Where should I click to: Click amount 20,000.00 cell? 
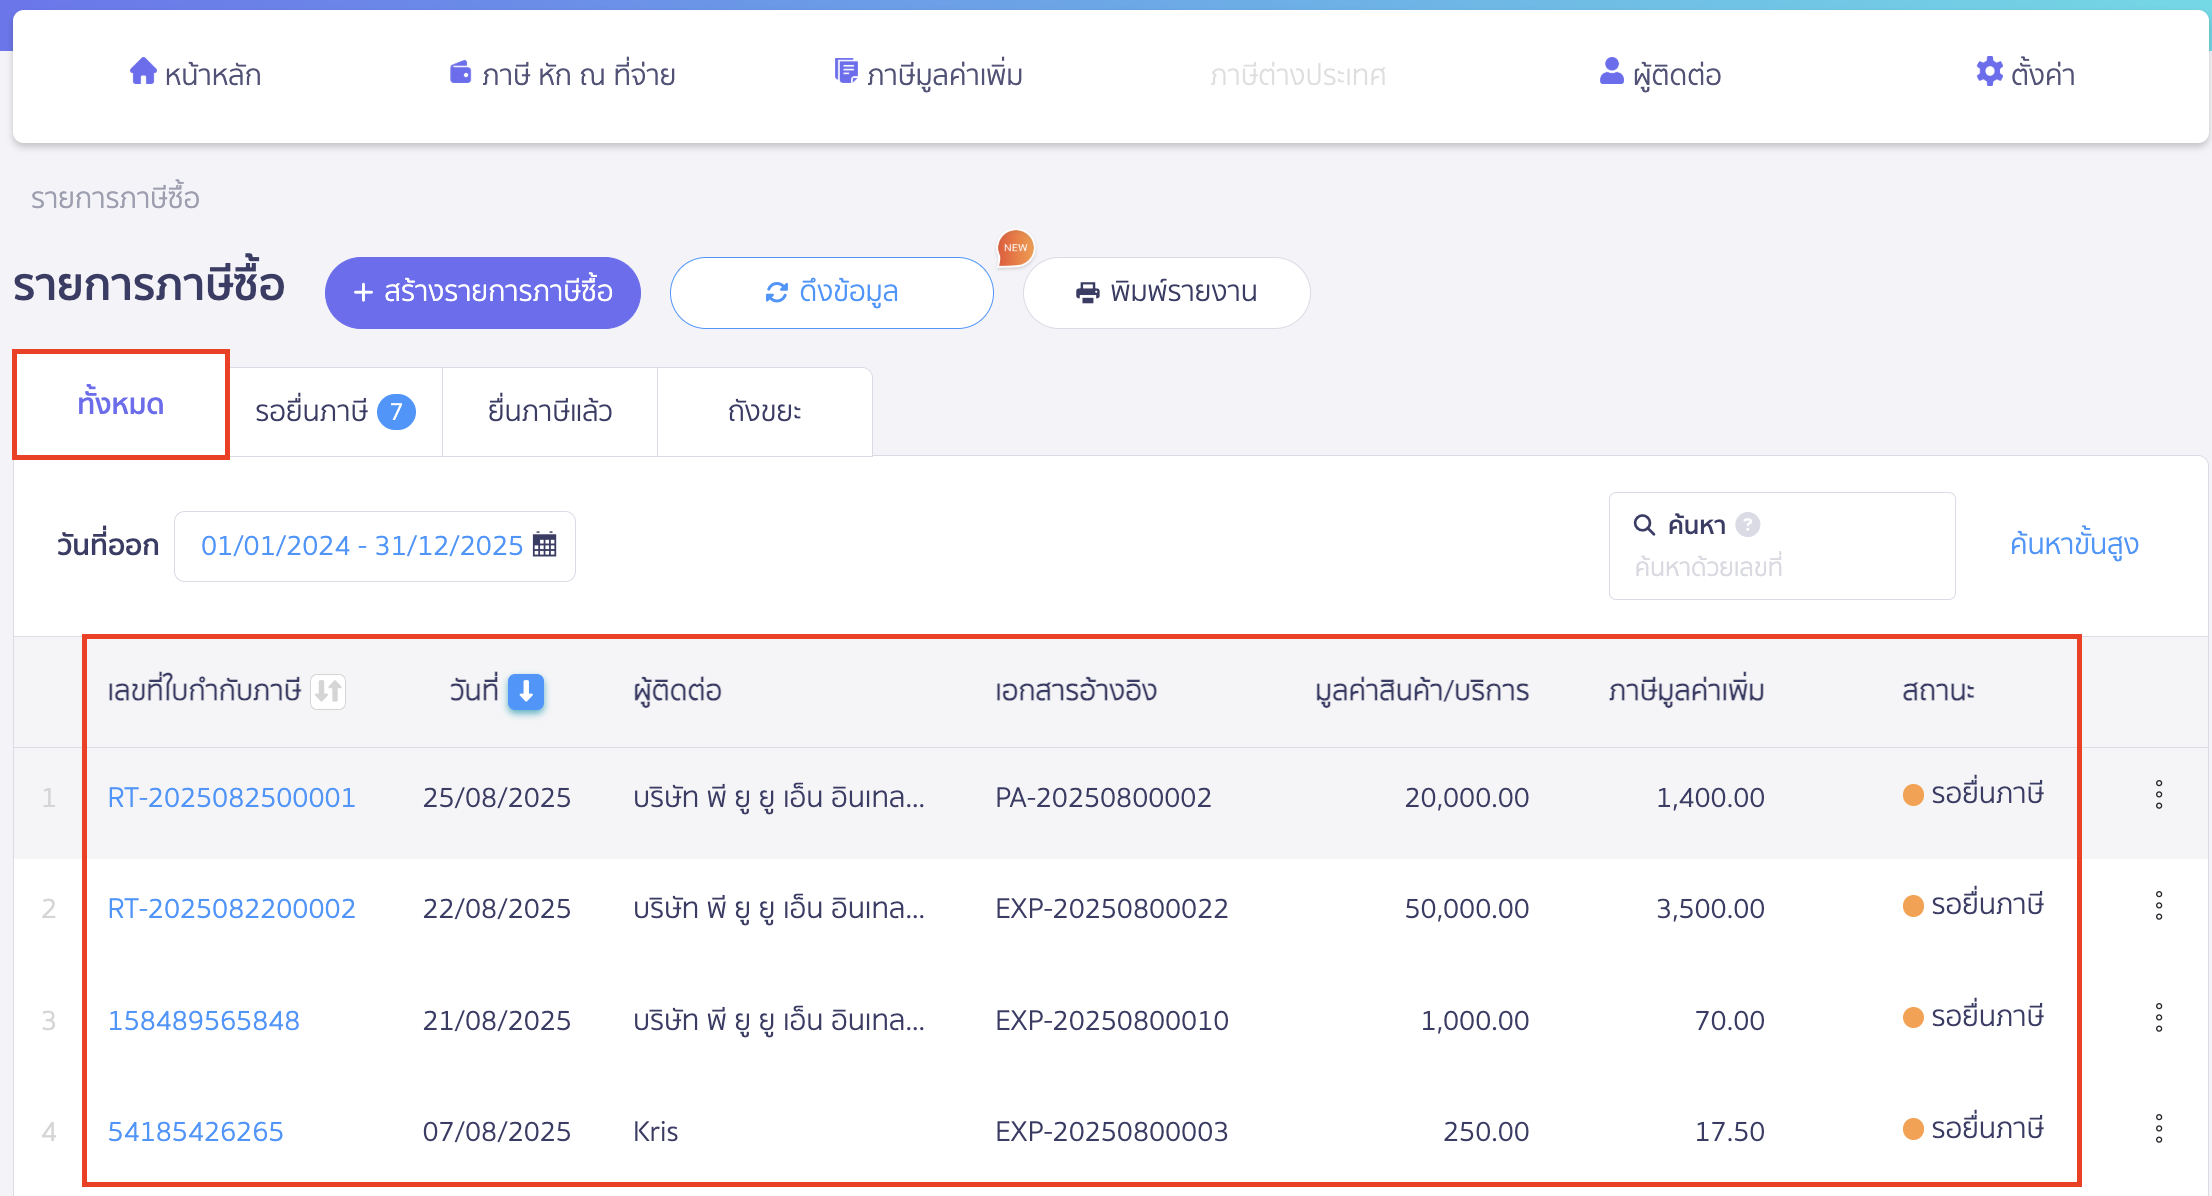tap(1467, 797)
